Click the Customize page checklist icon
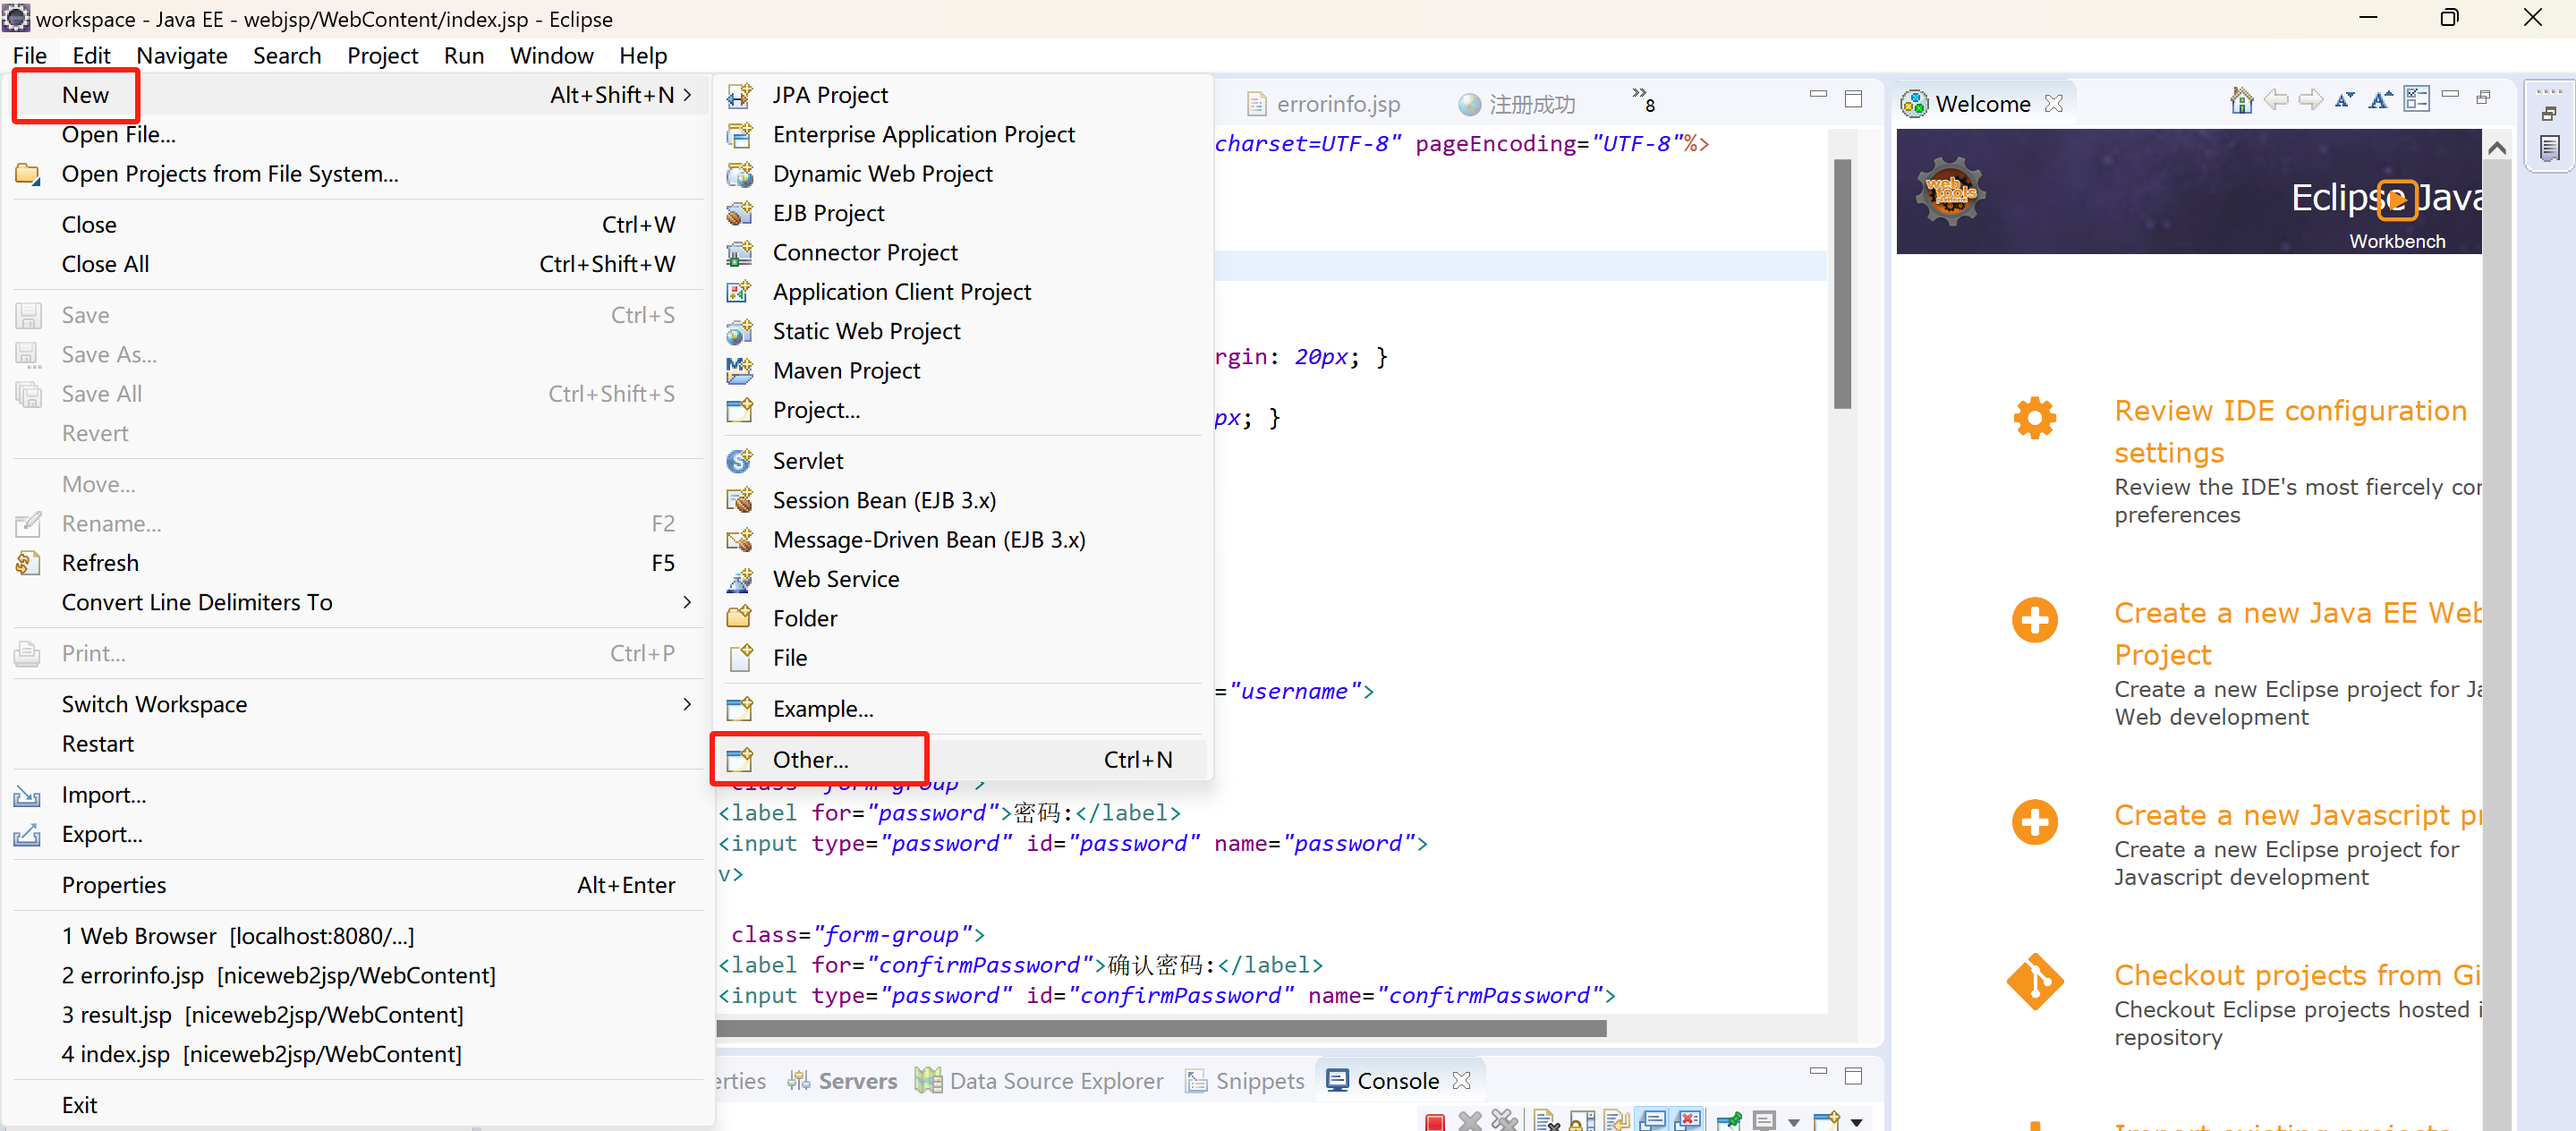 click(x=2416, y=100)
